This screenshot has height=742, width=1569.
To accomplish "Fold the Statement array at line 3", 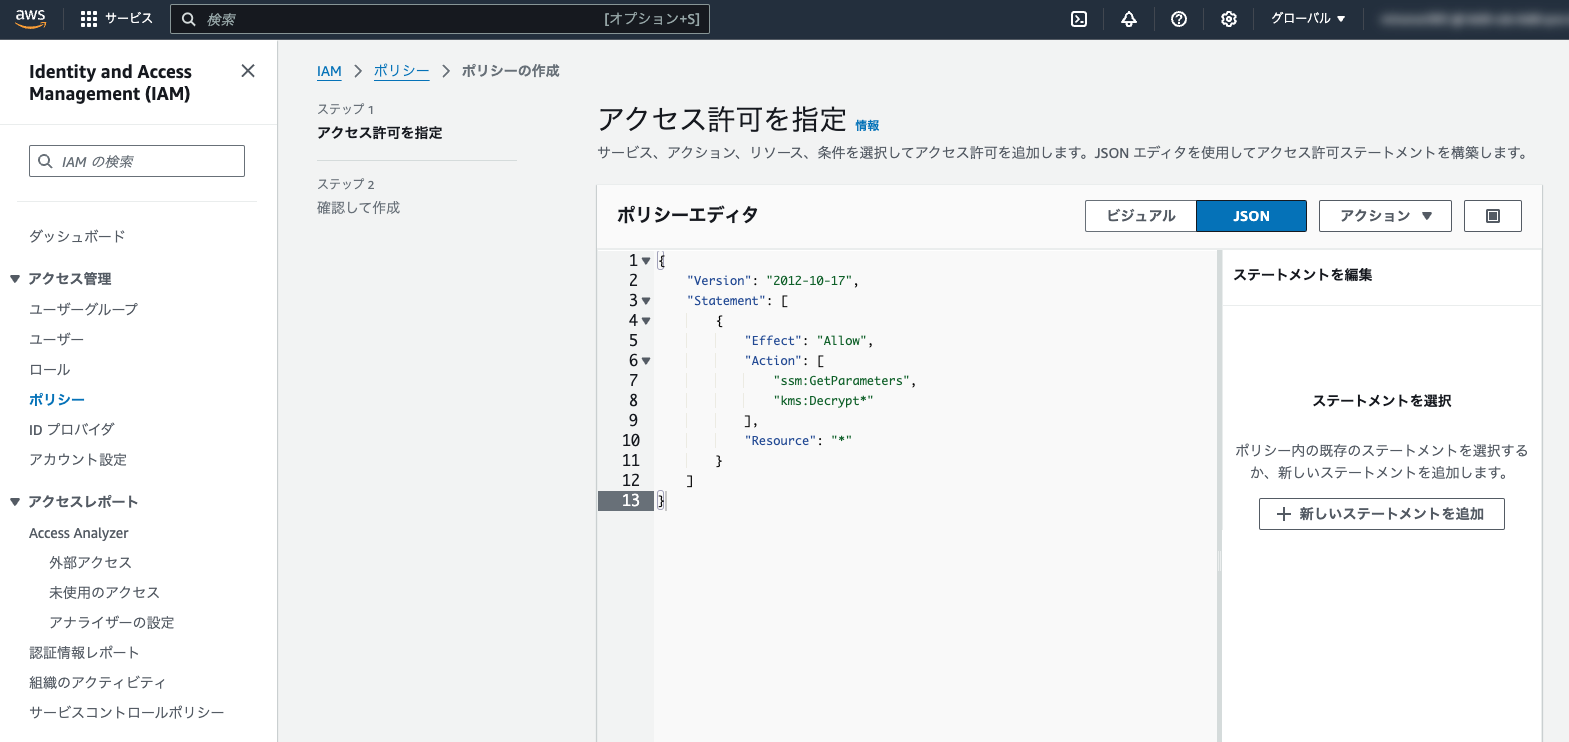I will pos(646,301).
